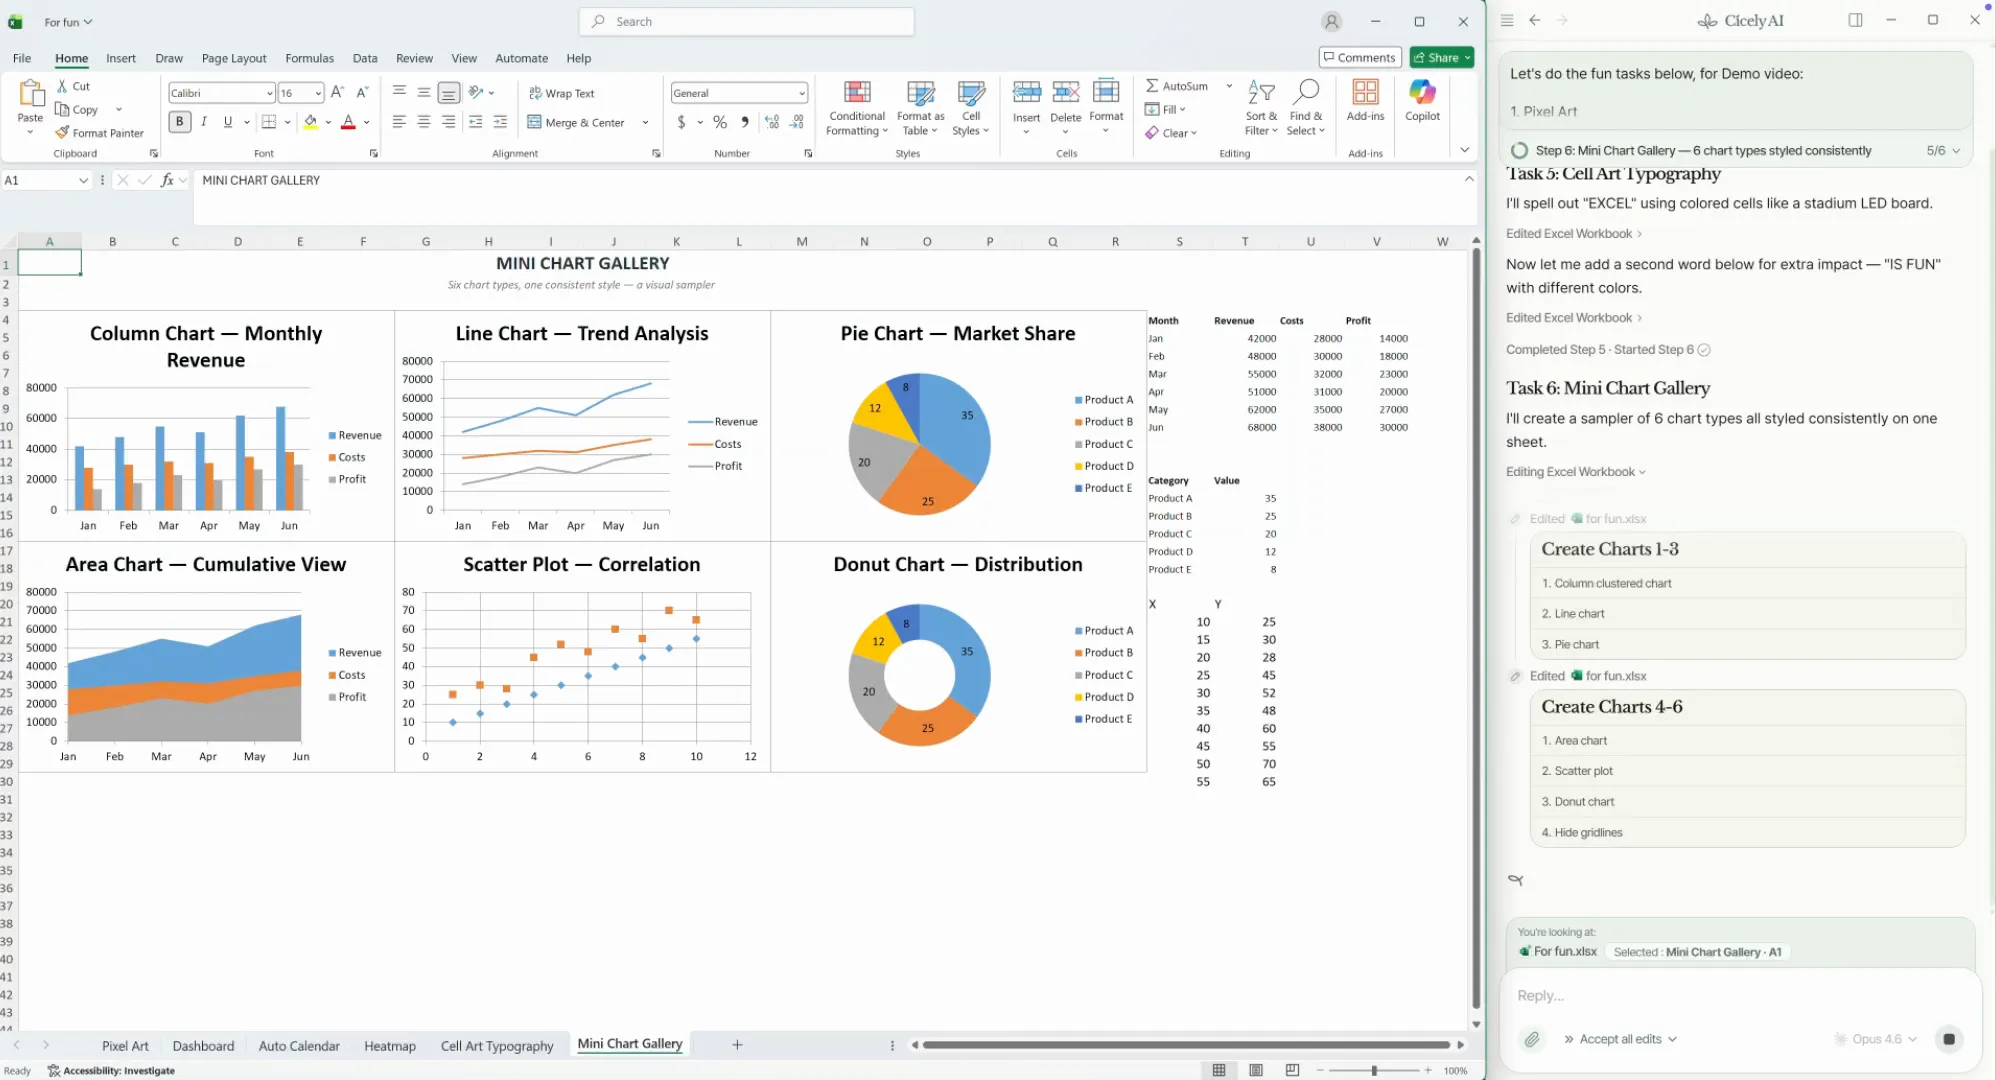This screenshot has width=1996, height=1080.
Task: Click the attachment paperclip icon in chat
Action: [x=1532, y=1040]
